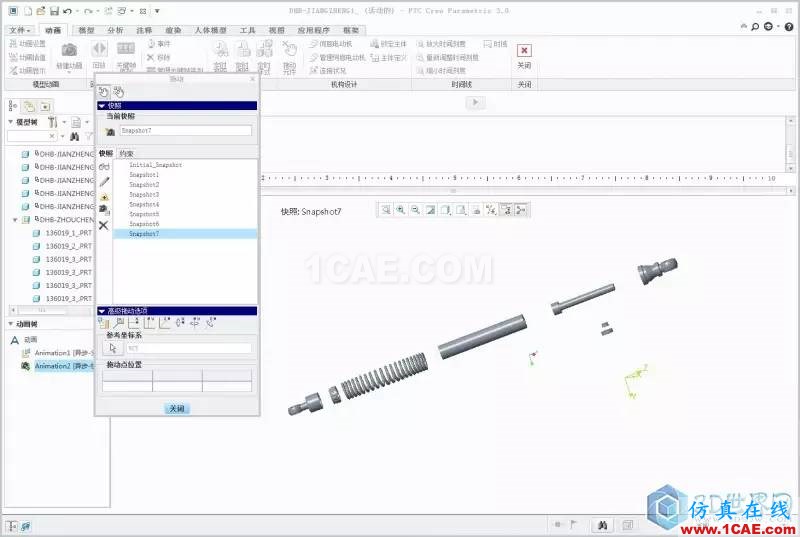Viewport: 800px width, 537px height.
Task: Click the model tree search filter field
Action: 31,136
